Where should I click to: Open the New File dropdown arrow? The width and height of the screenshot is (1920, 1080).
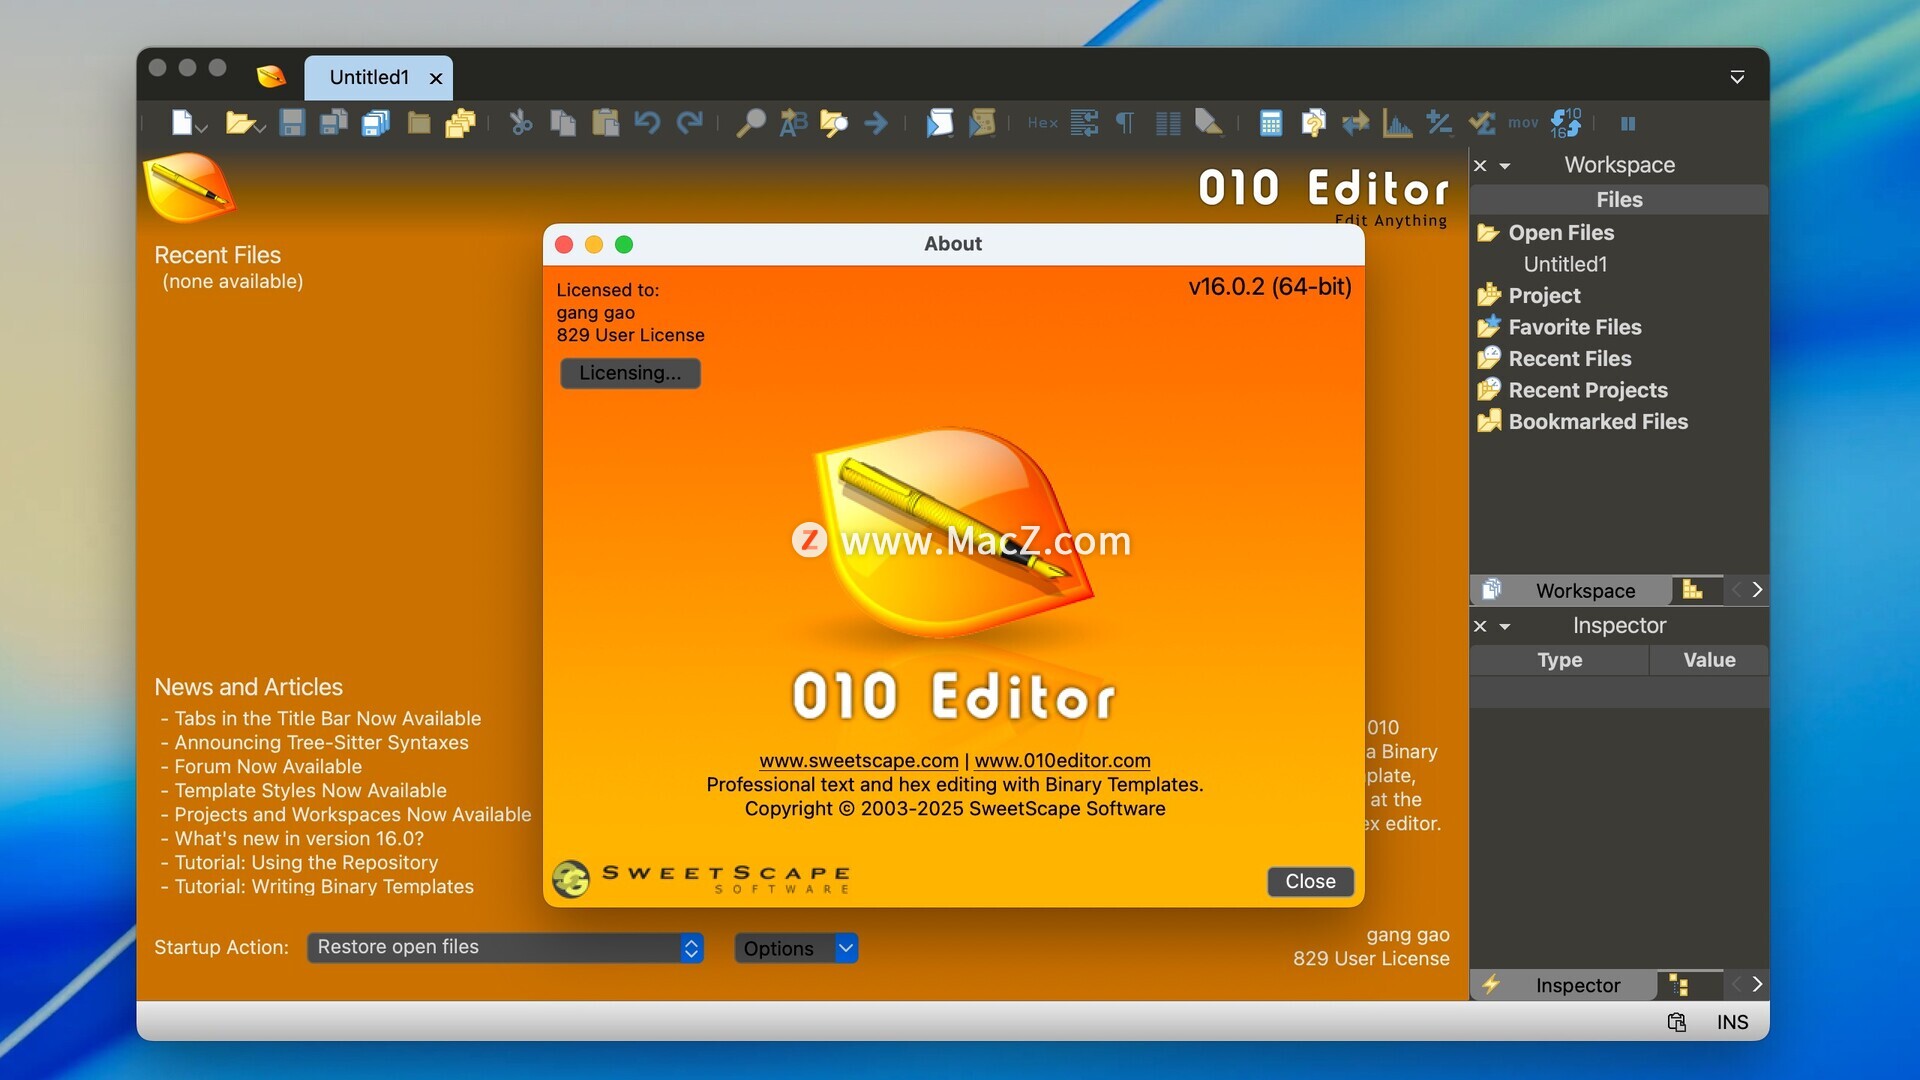click(x=202, y=128)
